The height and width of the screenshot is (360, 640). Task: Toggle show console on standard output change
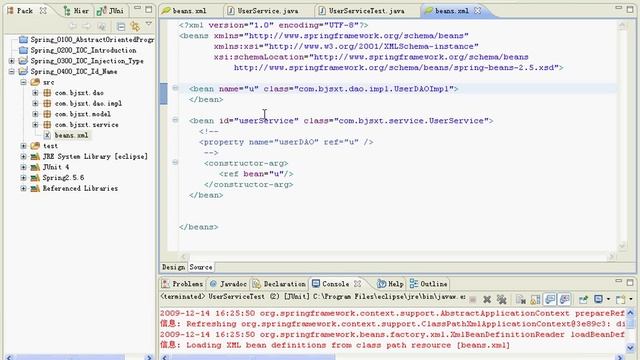click(550, 300)
